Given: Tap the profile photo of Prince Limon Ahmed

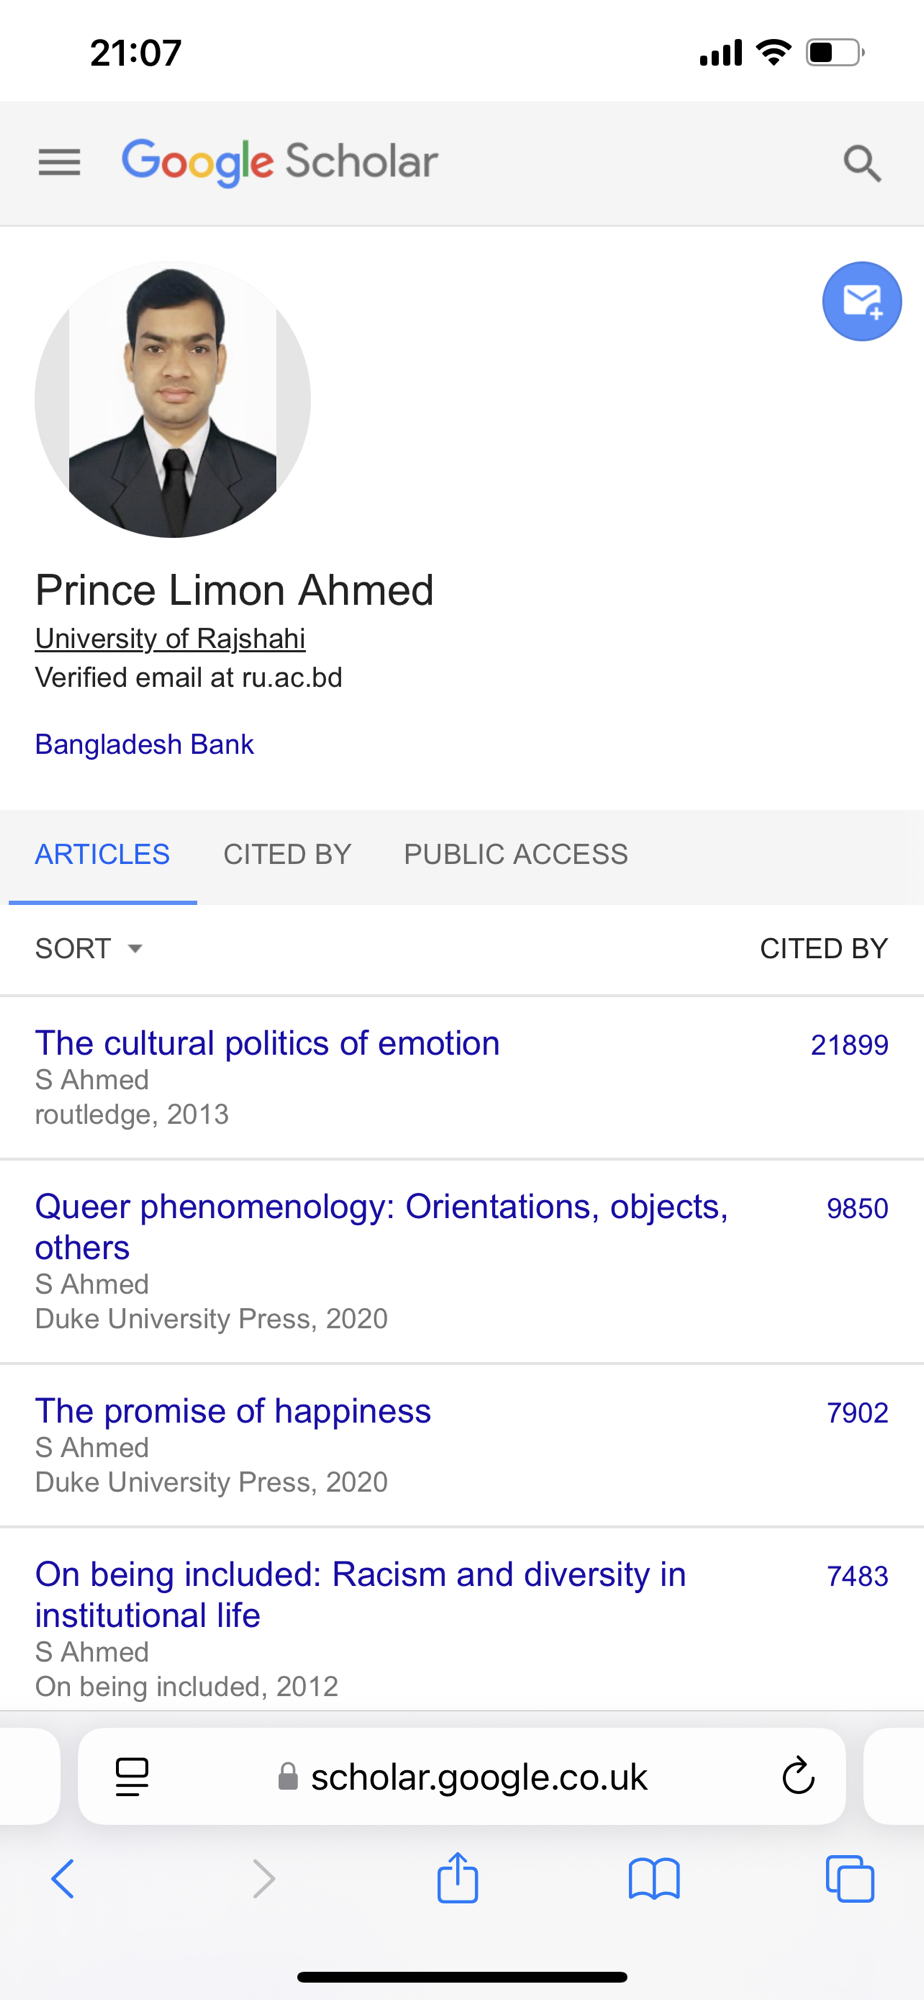Looking at the screenshot, I should [x=173, y=400].
